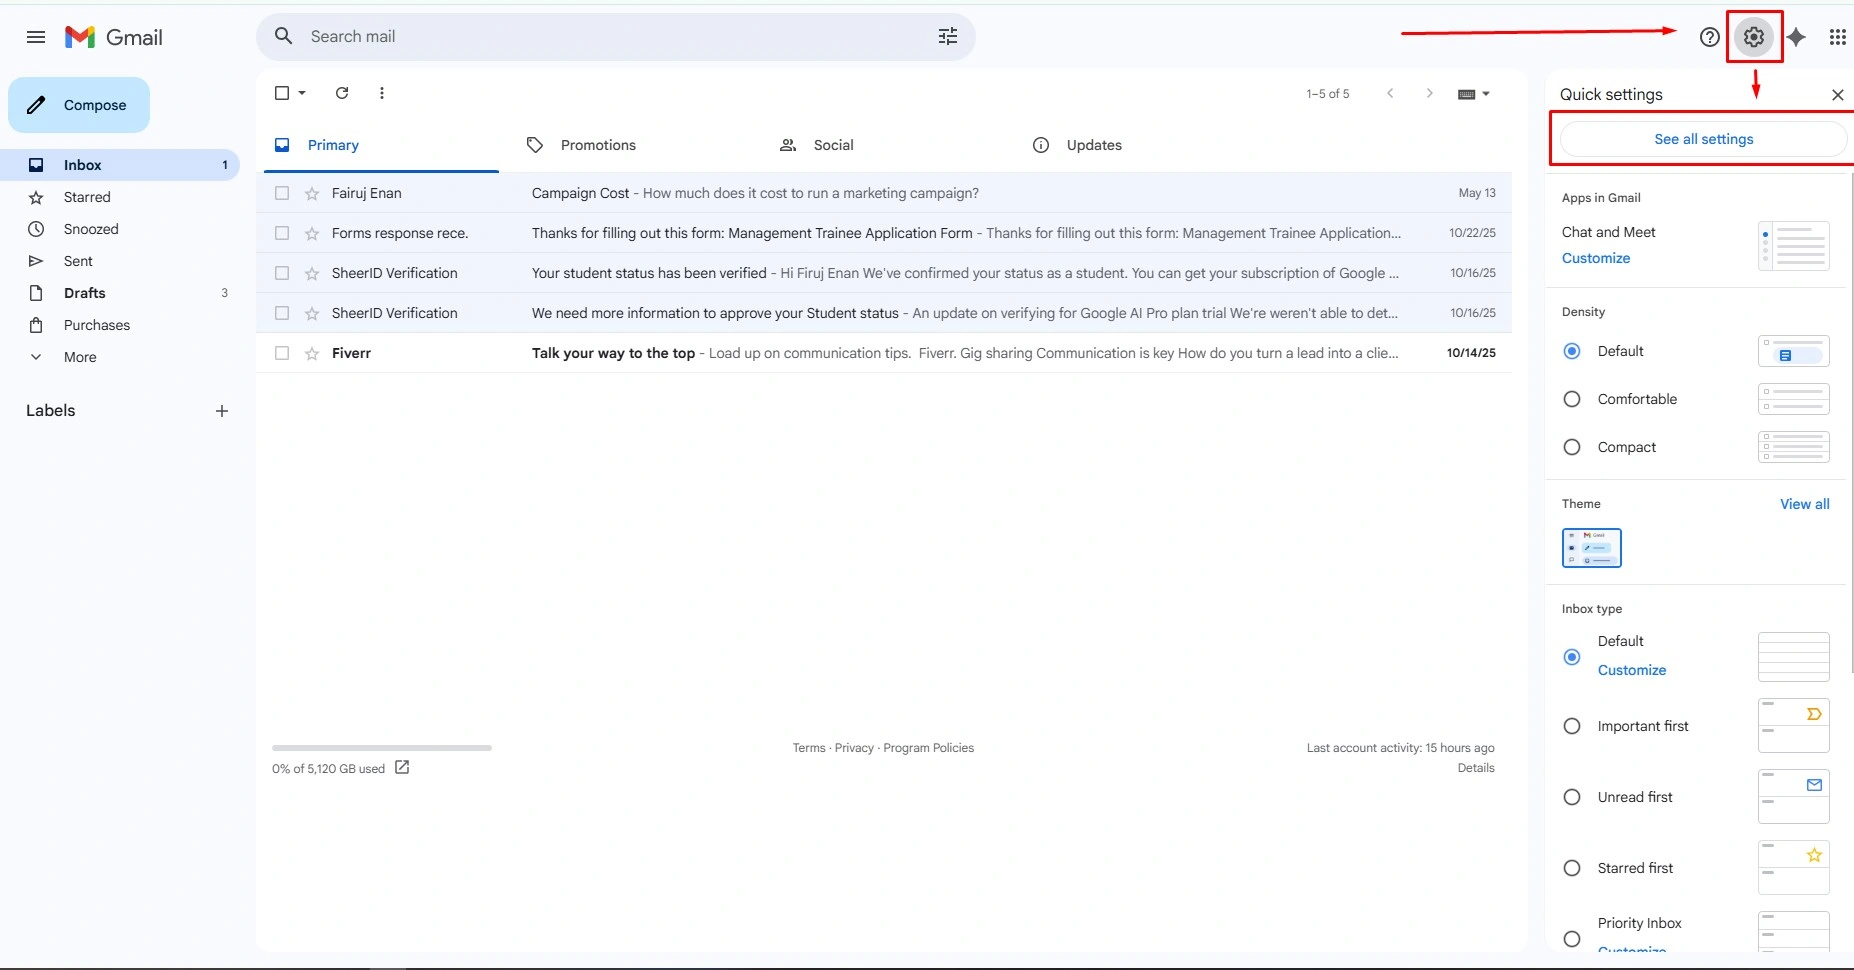Open the Inbox folder
This screenshot has height=970, width=1854.
pyautogui.click(x=120, y=165)
